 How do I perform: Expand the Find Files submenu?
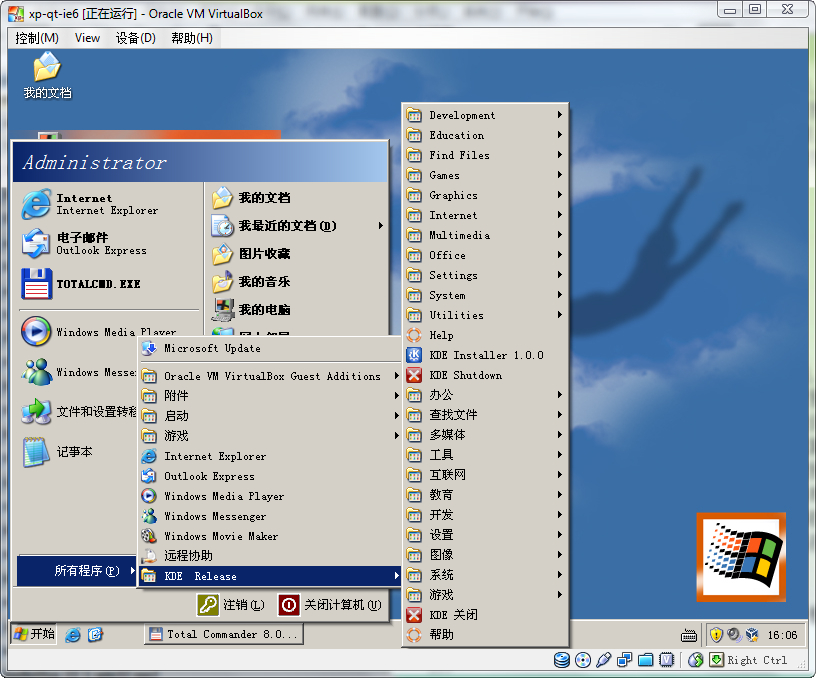485,155
